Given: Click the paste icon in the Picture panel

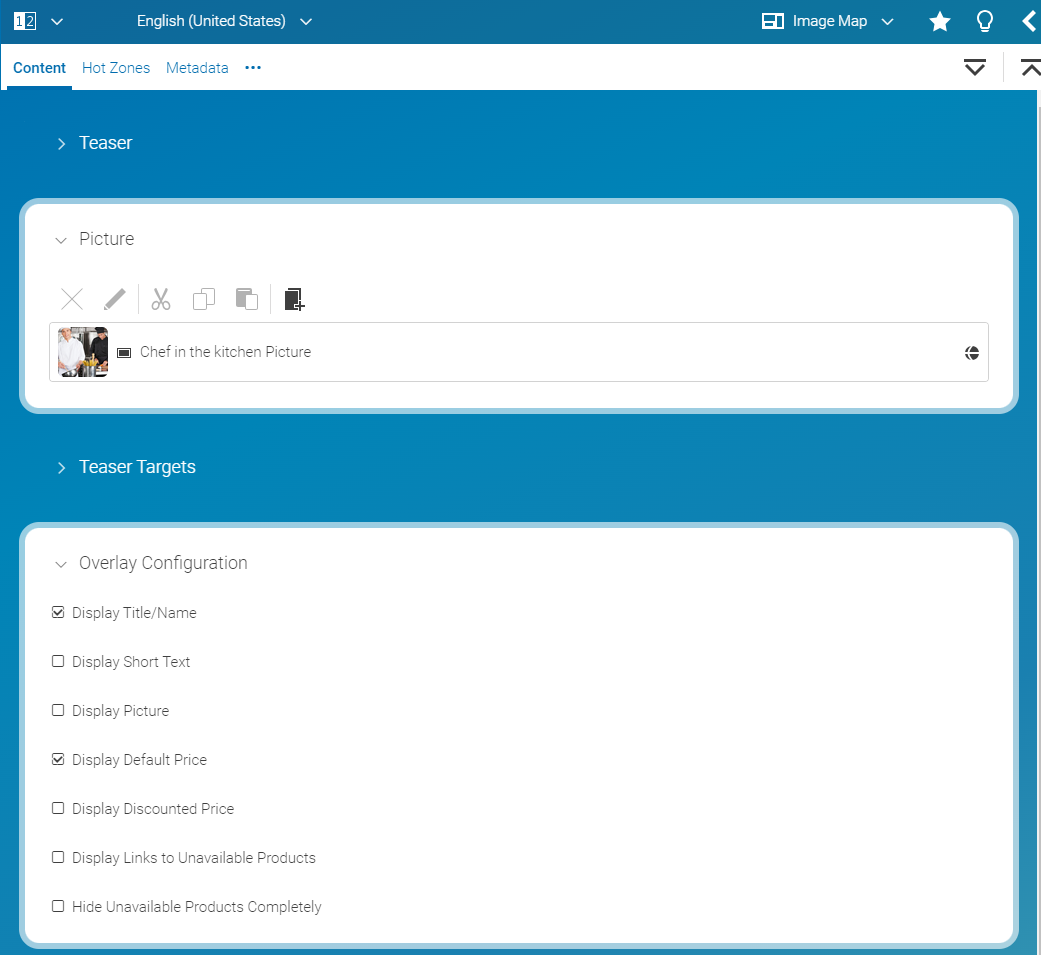Looking at the screenshot, I should point(246,298).
